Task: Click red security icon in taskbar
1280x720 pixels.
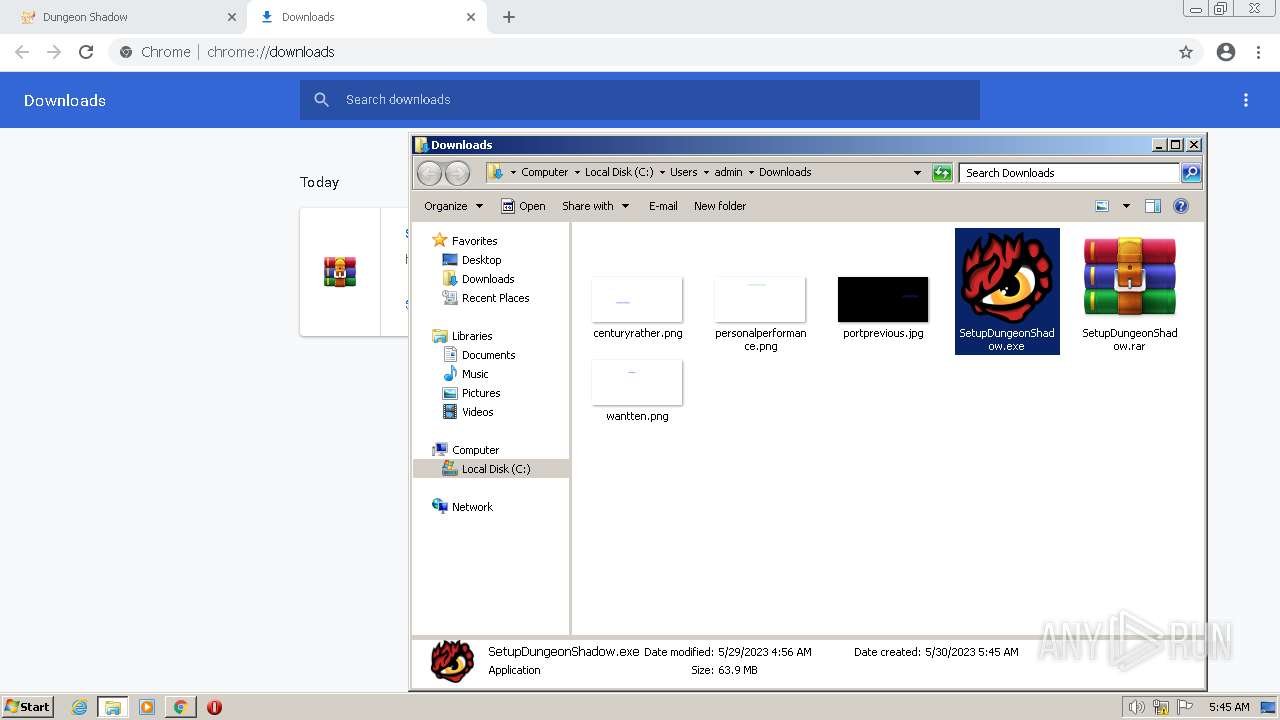Action: tap(214, 707)
